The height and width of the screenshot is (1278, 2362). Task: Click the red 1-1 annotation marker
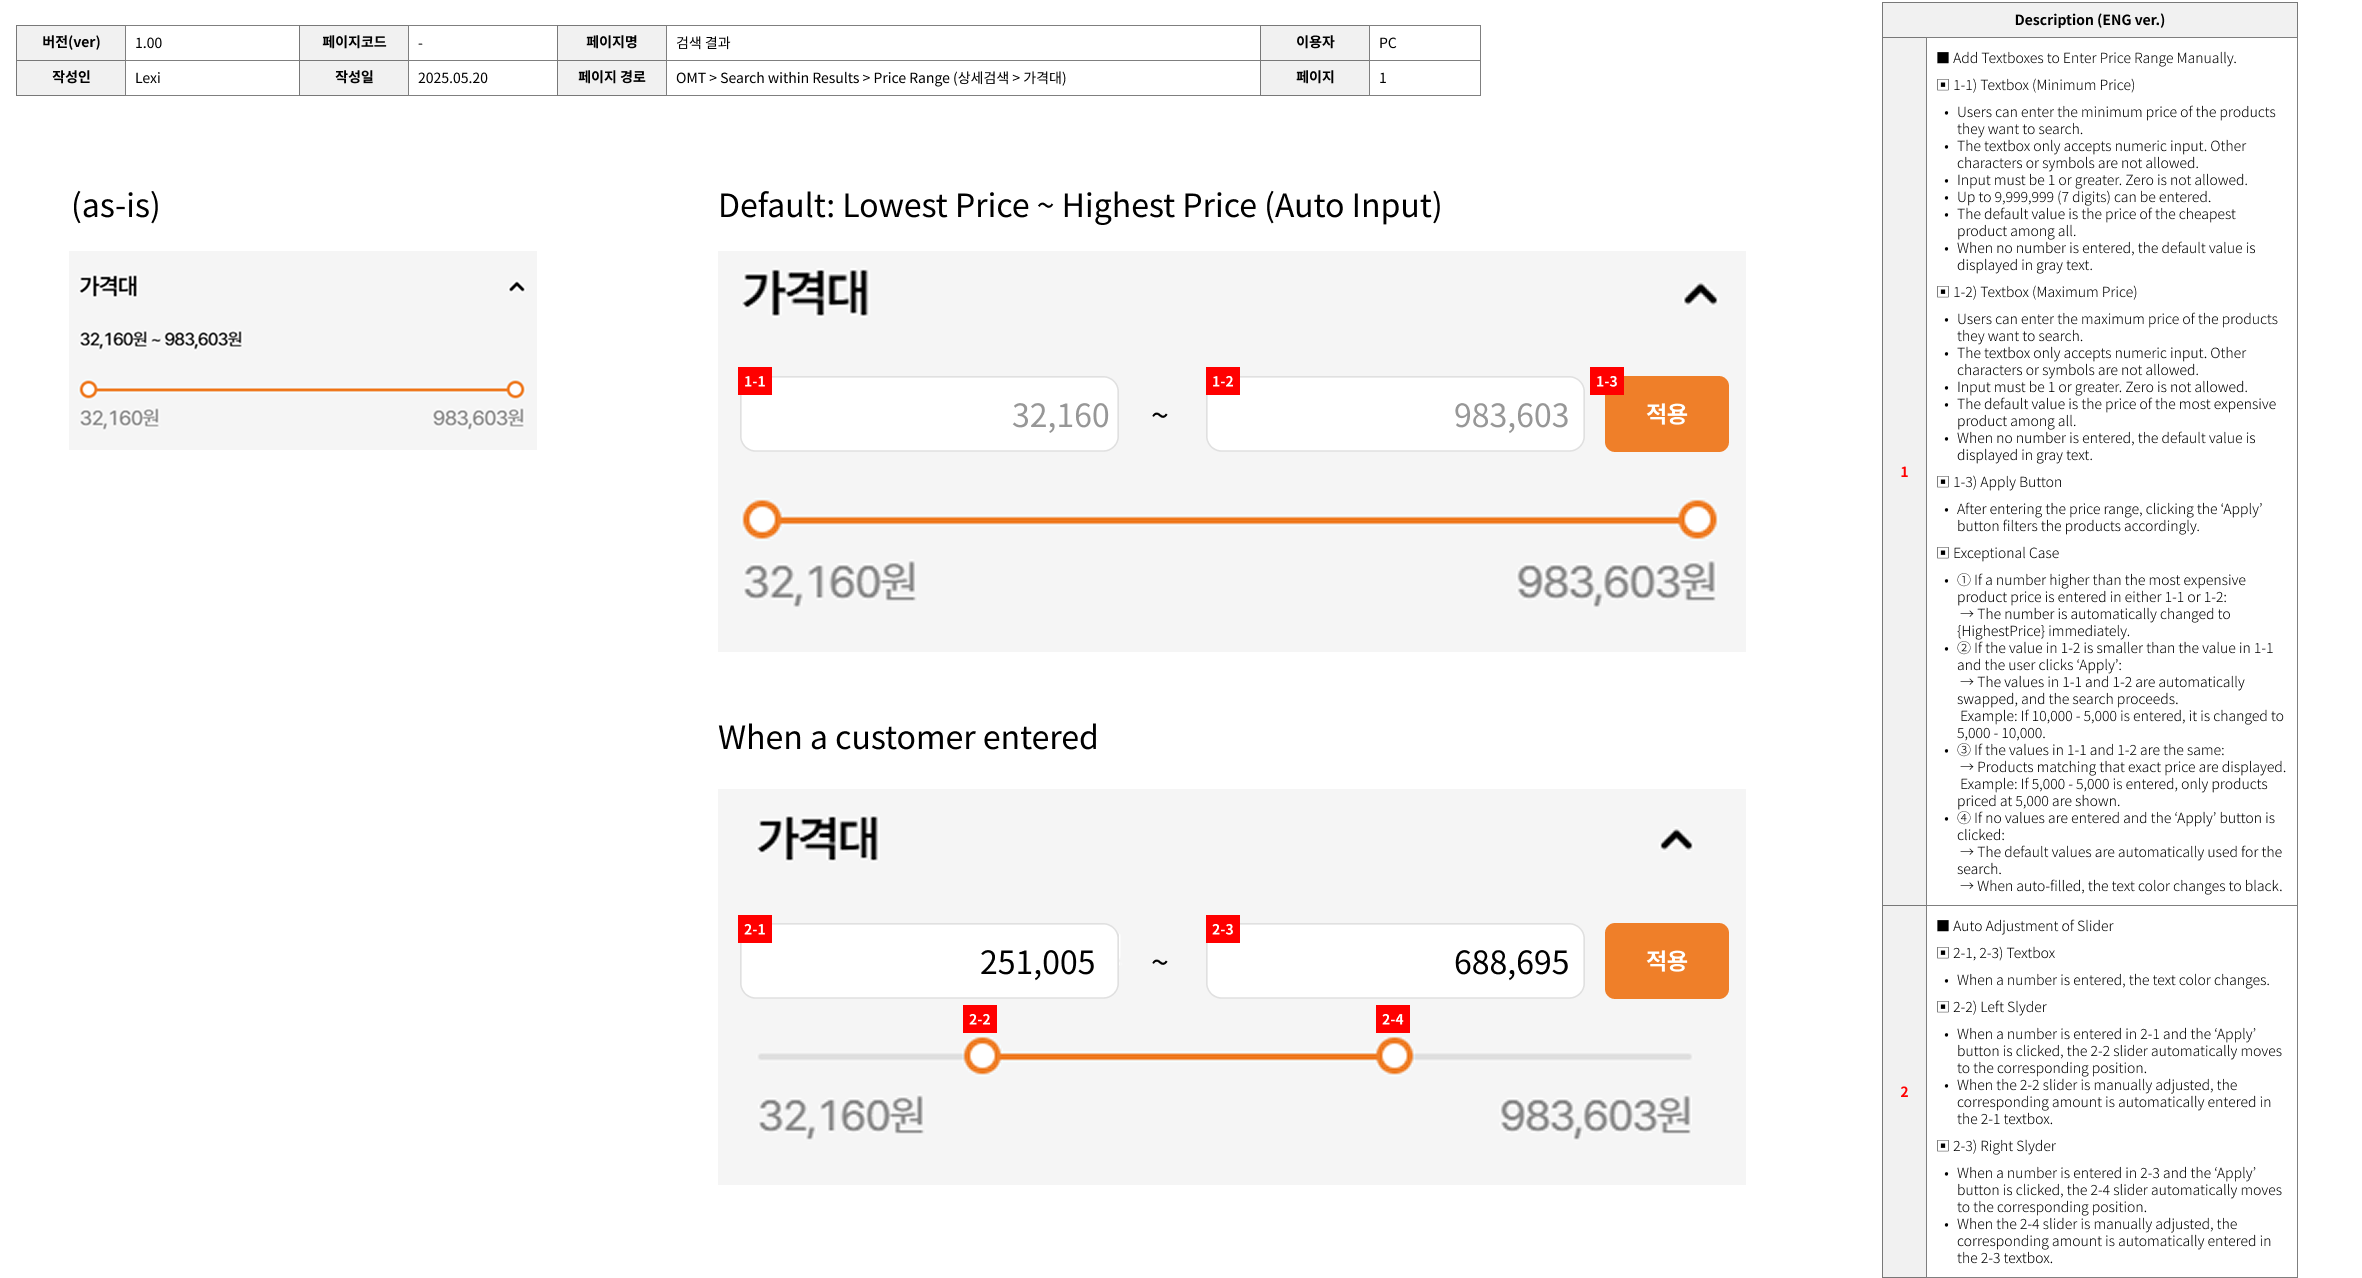[x=755, y=381]
